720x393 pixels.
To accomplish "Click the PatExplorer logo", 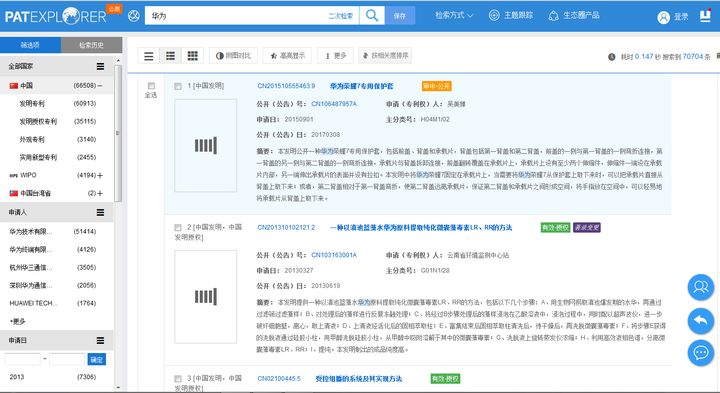I will [x=56, y=17].
